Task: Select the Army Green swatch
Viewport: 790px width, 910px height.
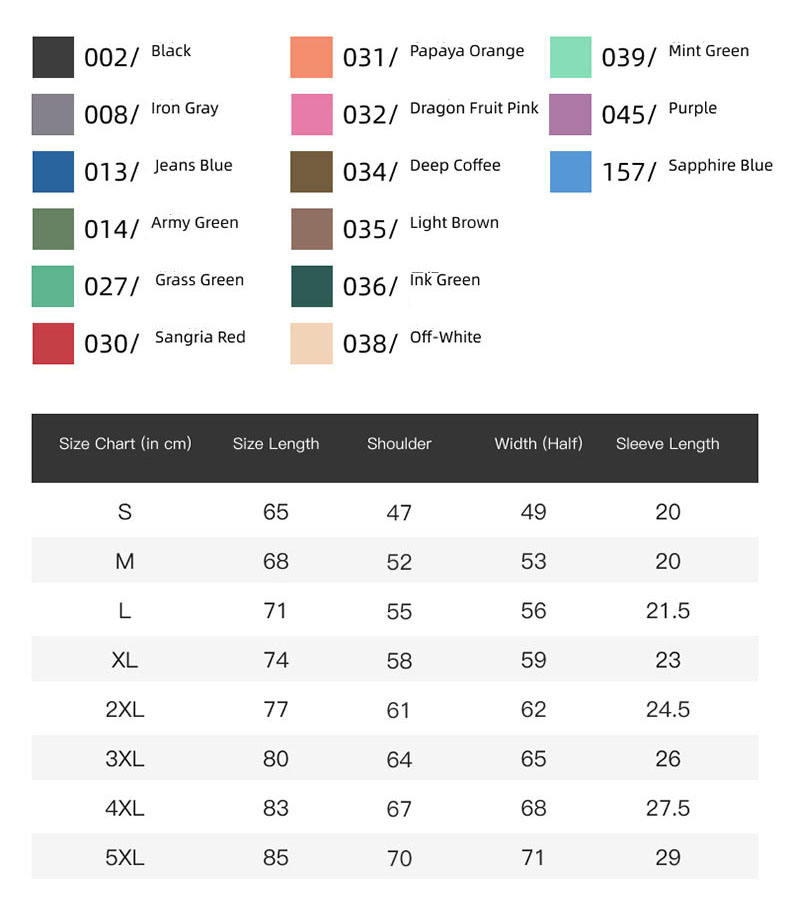Action: (x=53, y=229)
